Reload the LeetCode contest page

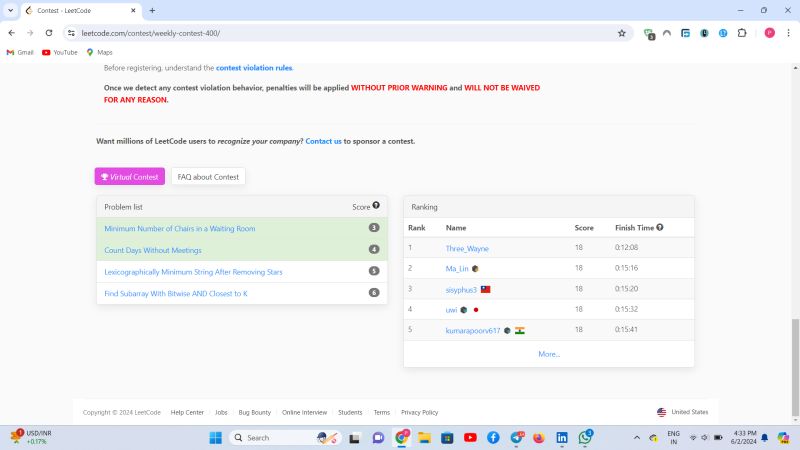49,33
